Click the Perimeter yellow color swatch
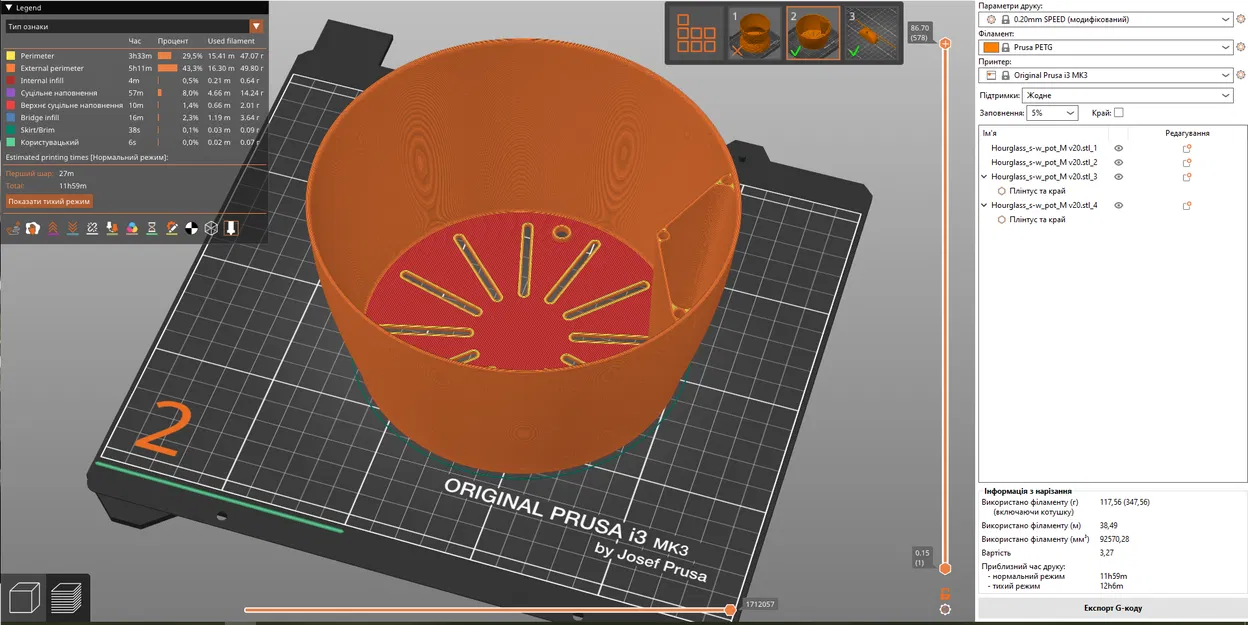The image size is (1248, 625). (11, 56)
